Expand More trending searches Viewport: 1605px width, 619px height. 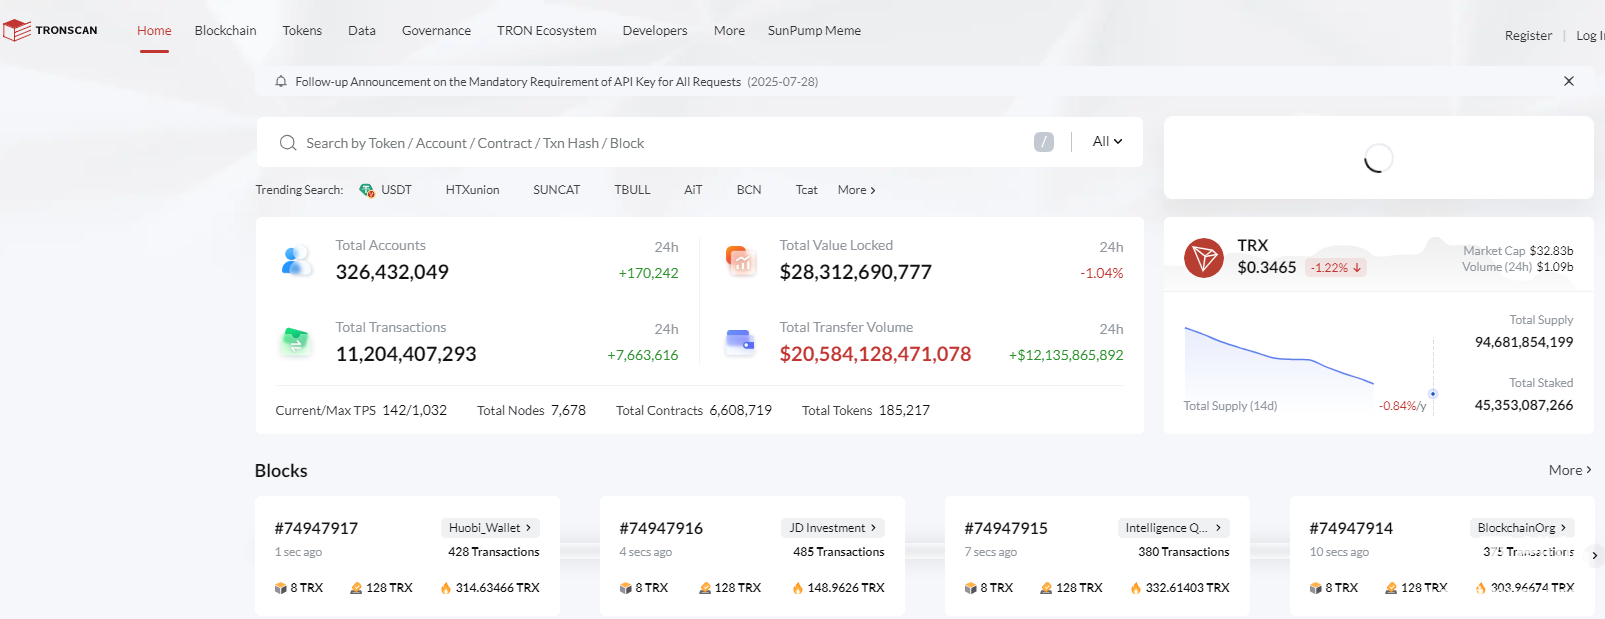click(856, 190)
